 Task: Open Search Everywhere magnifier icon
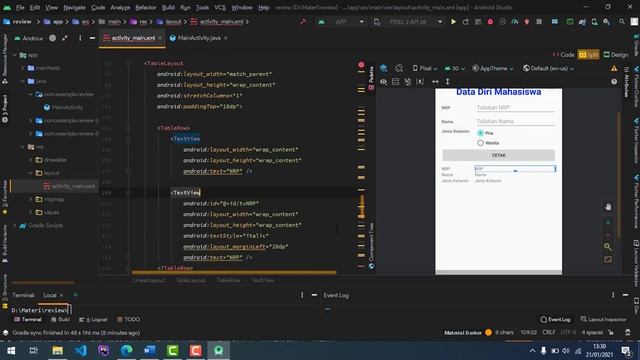pyautogui.click(x=622, y=22)
